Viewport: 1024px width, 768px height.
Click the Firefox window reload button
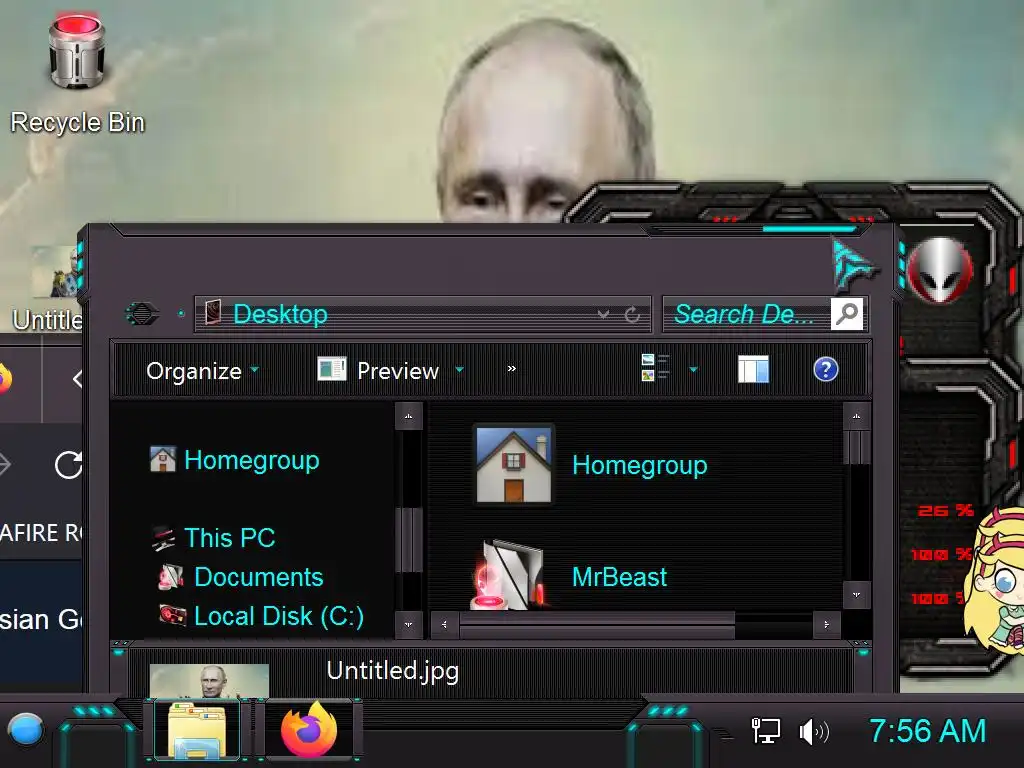pyautogui.click(x=68, y=465)
